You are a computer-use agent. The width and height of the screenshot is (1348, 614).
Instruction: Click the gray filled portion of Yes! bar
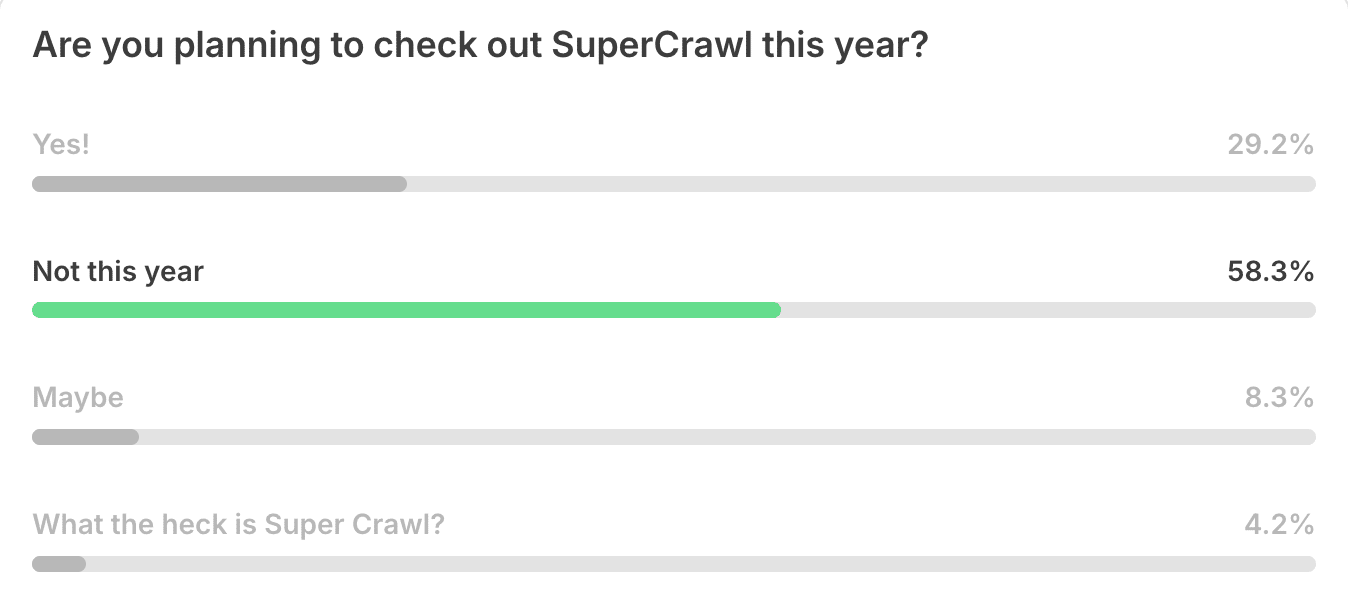coord(219,184)
